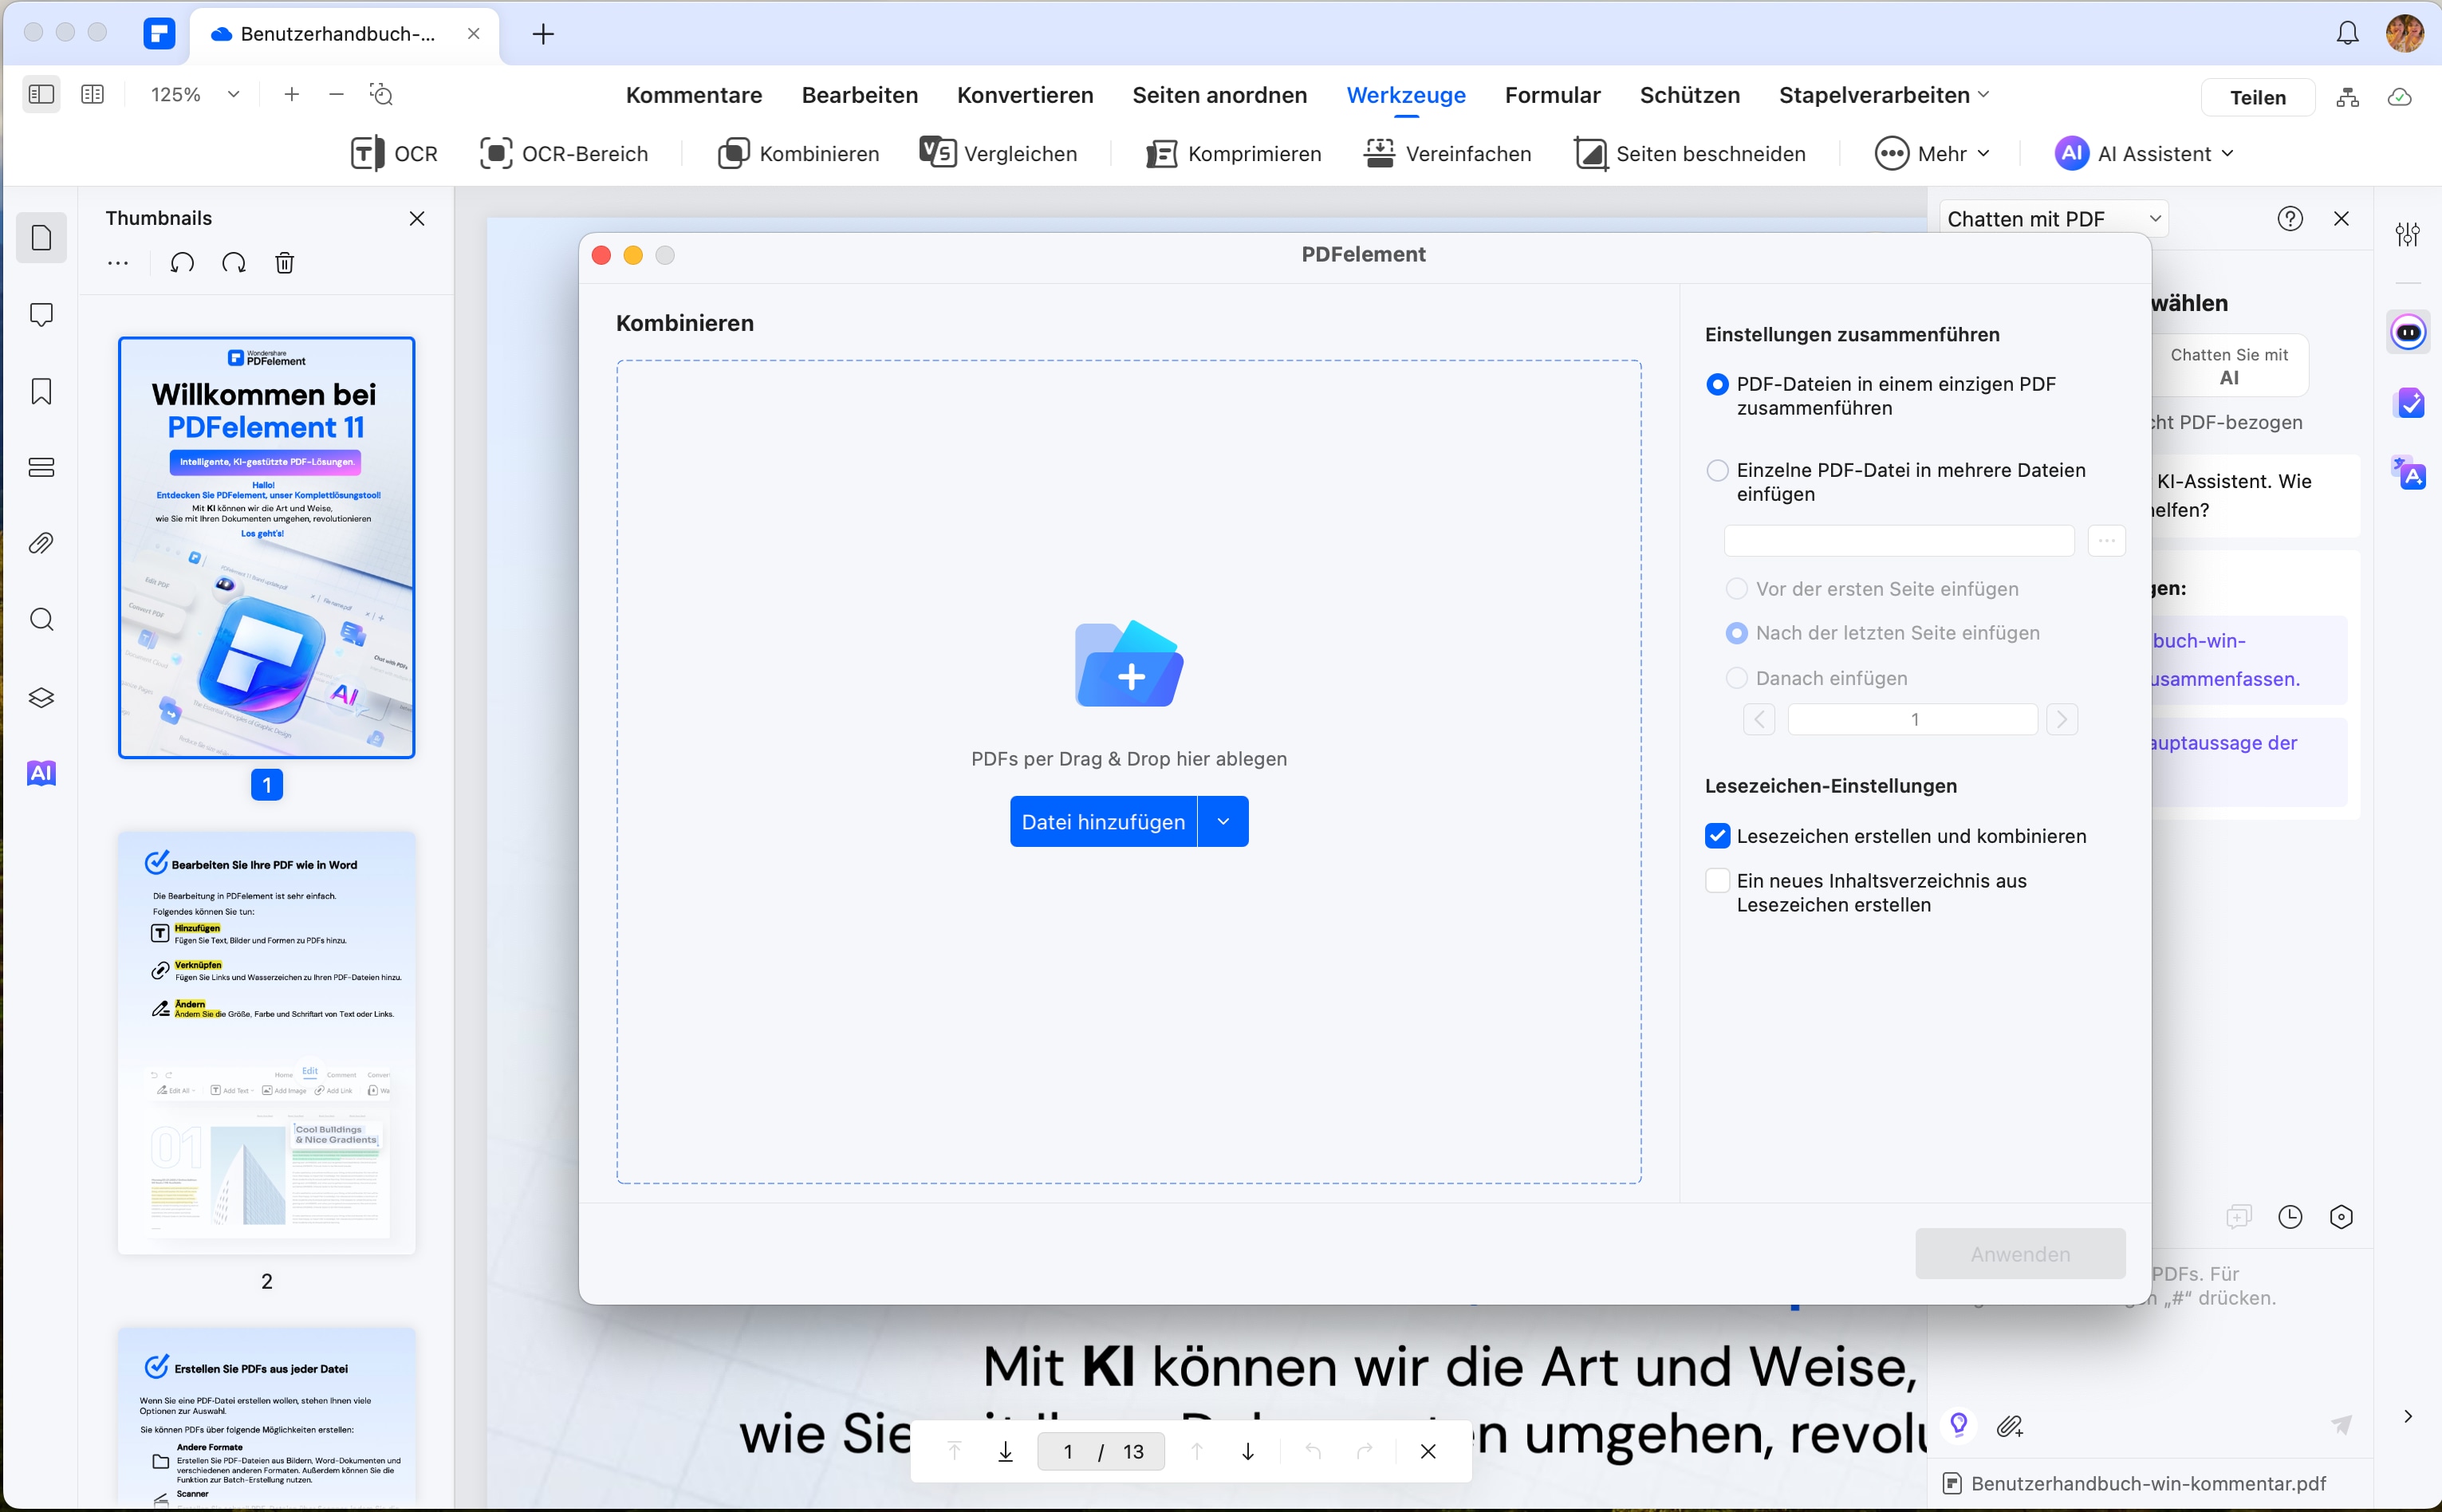Click the Anwenden button
The width and height of the screenshot is (2442, 1512).
(2020, 1253)
